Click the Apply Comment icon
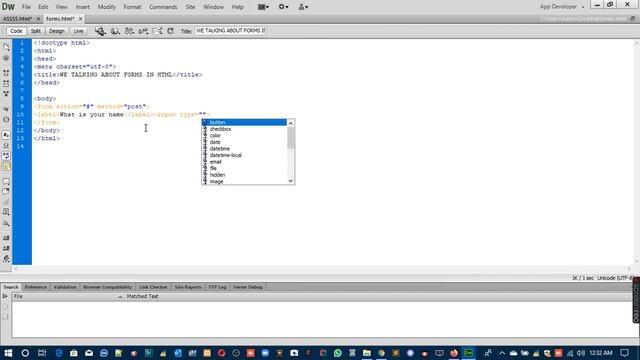Screen dimensions: 640x360 tap(6, 181)
